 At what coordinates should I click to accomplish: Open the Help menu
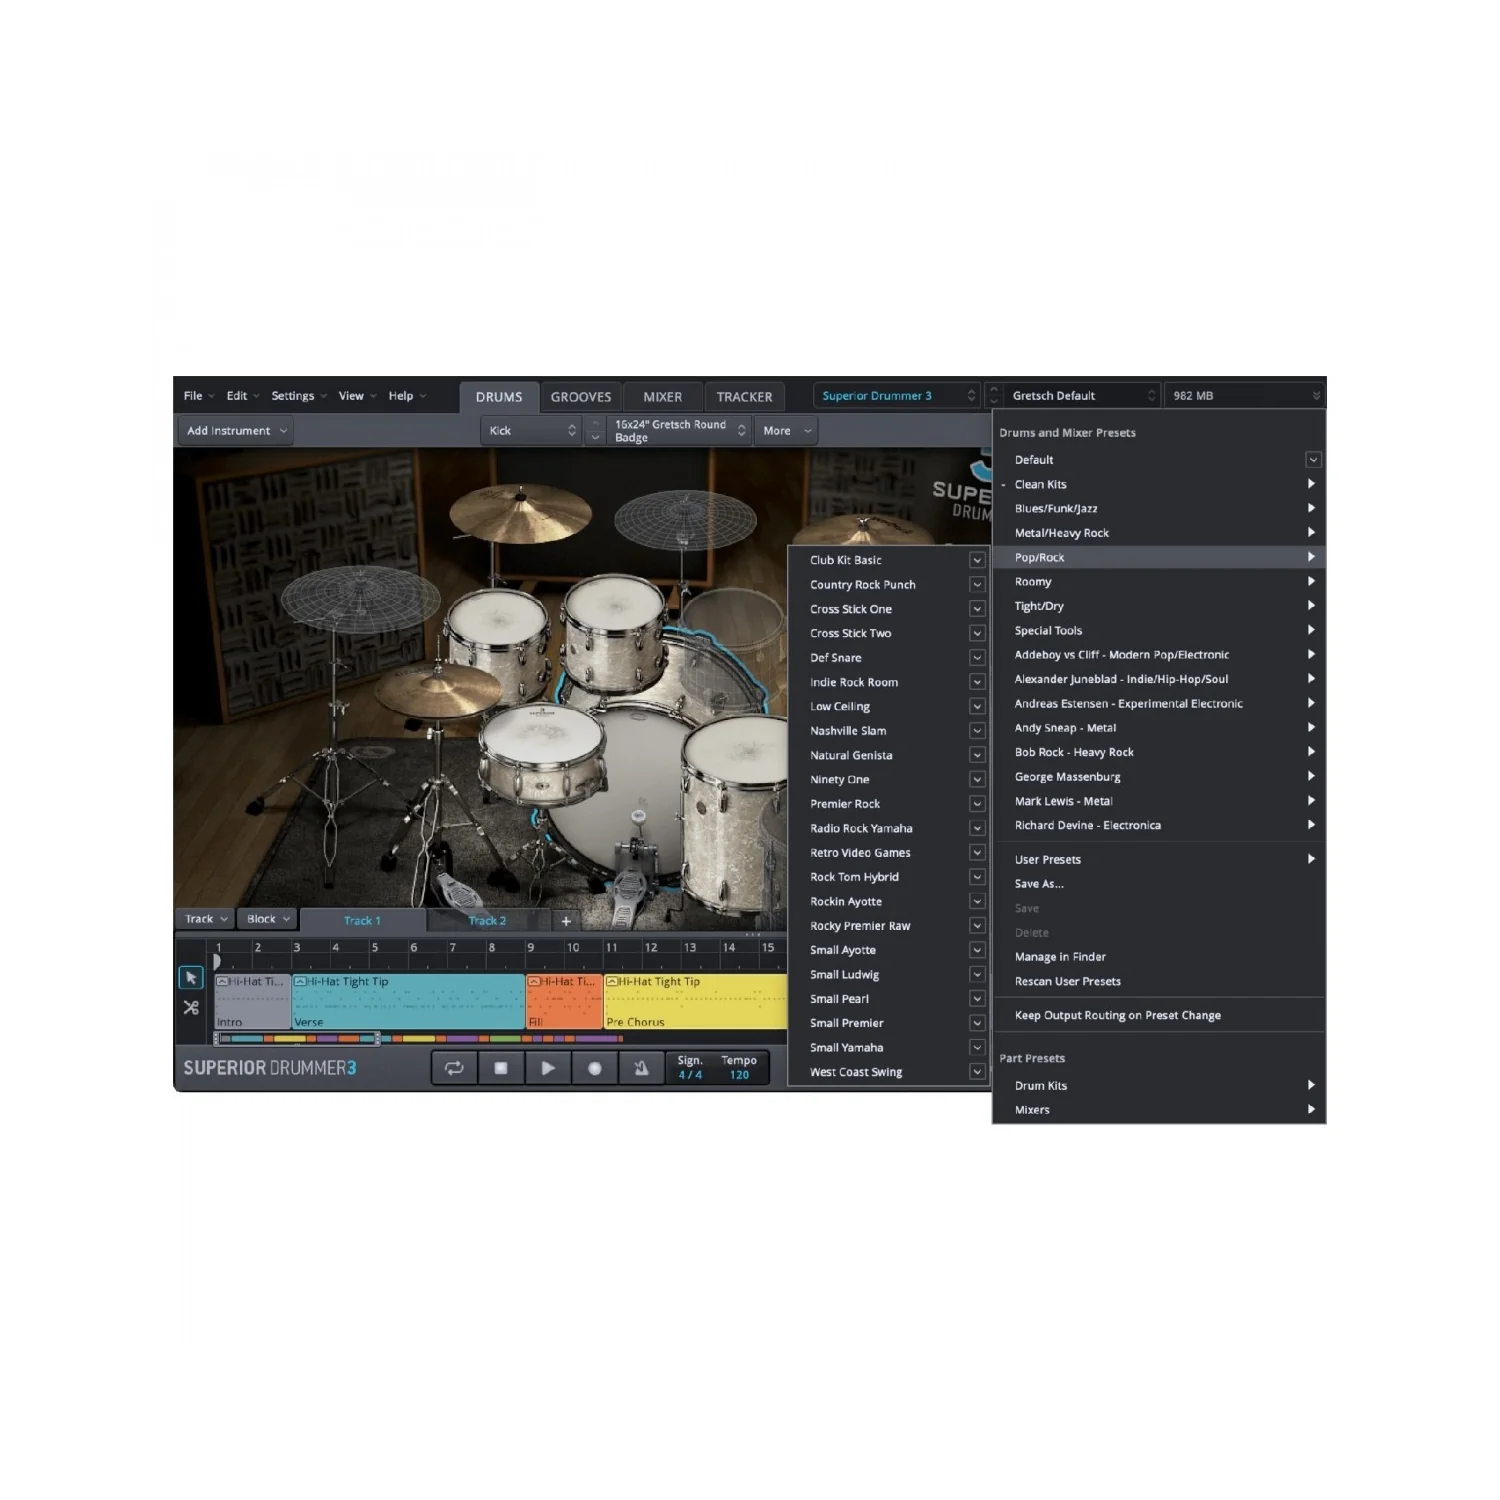click(x=406, y=396)
